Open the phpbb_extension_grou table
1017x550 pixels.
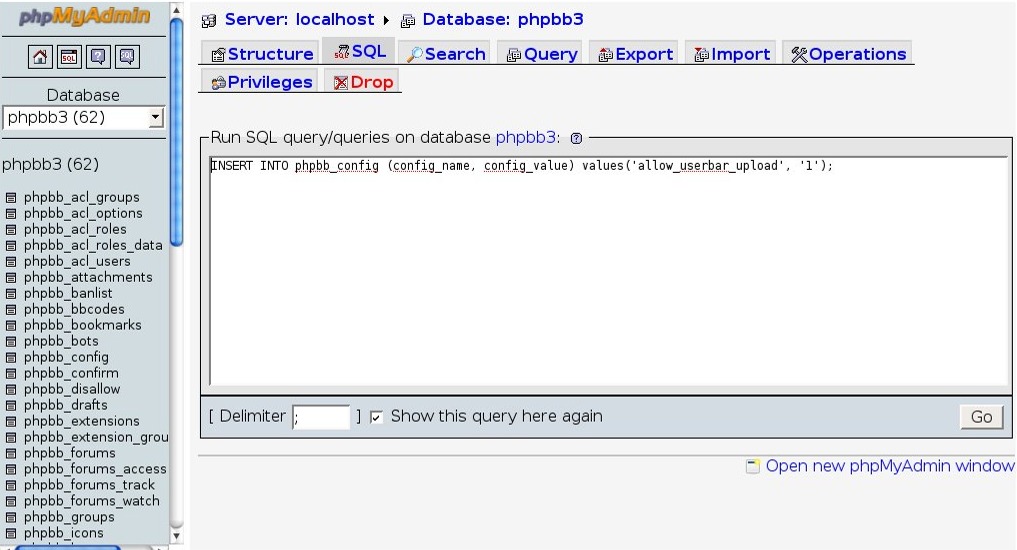pos(96,437)
